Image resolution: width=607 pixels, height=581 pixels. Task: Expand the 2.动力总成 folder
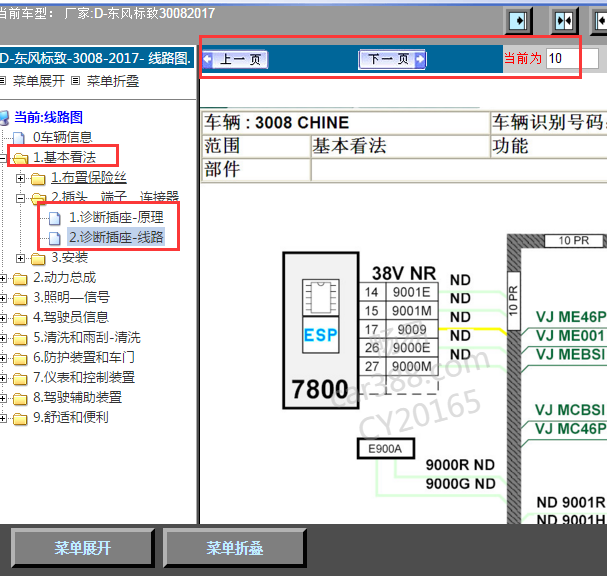point(3,278)
